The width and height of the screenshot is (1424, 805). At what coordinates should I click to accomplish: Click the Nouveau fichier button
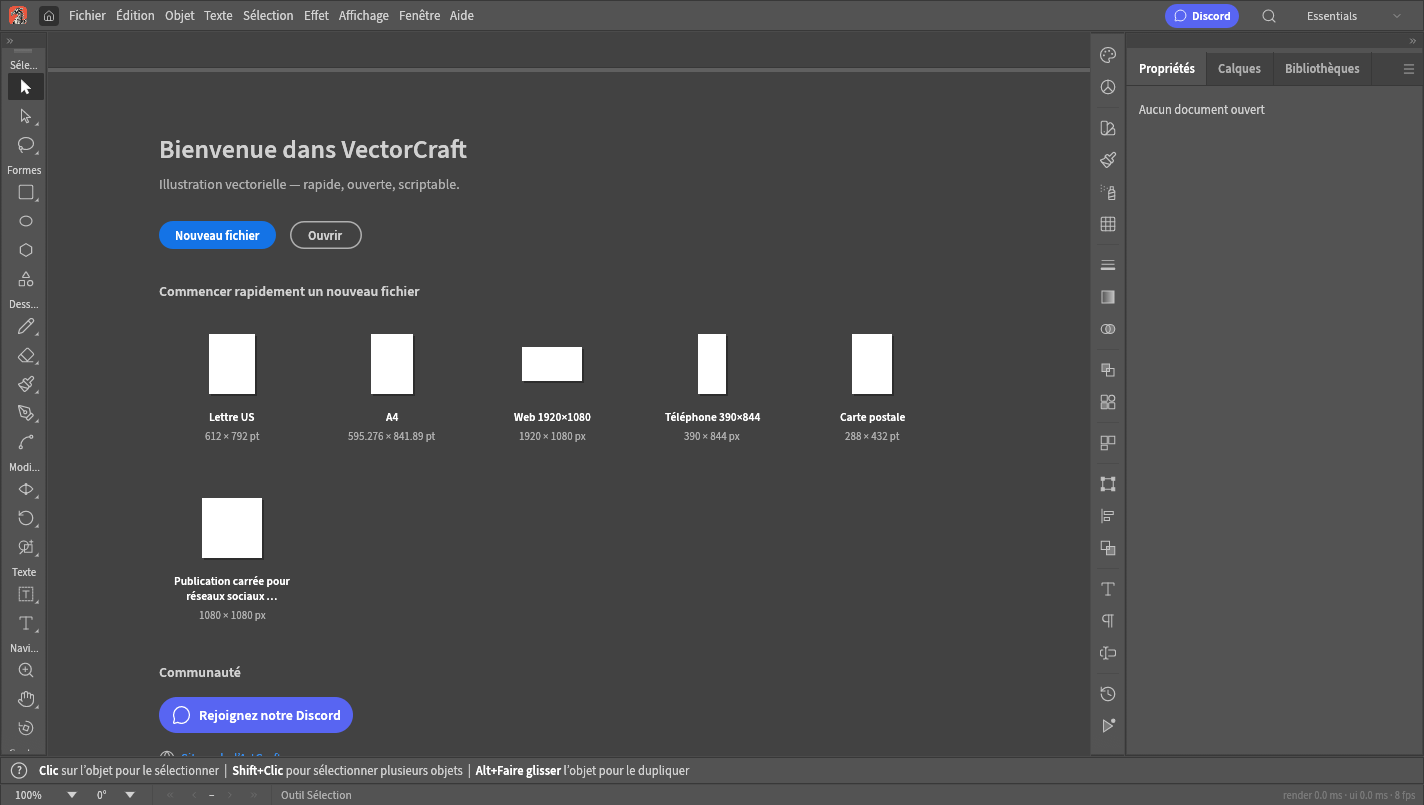tap(217, 235)
